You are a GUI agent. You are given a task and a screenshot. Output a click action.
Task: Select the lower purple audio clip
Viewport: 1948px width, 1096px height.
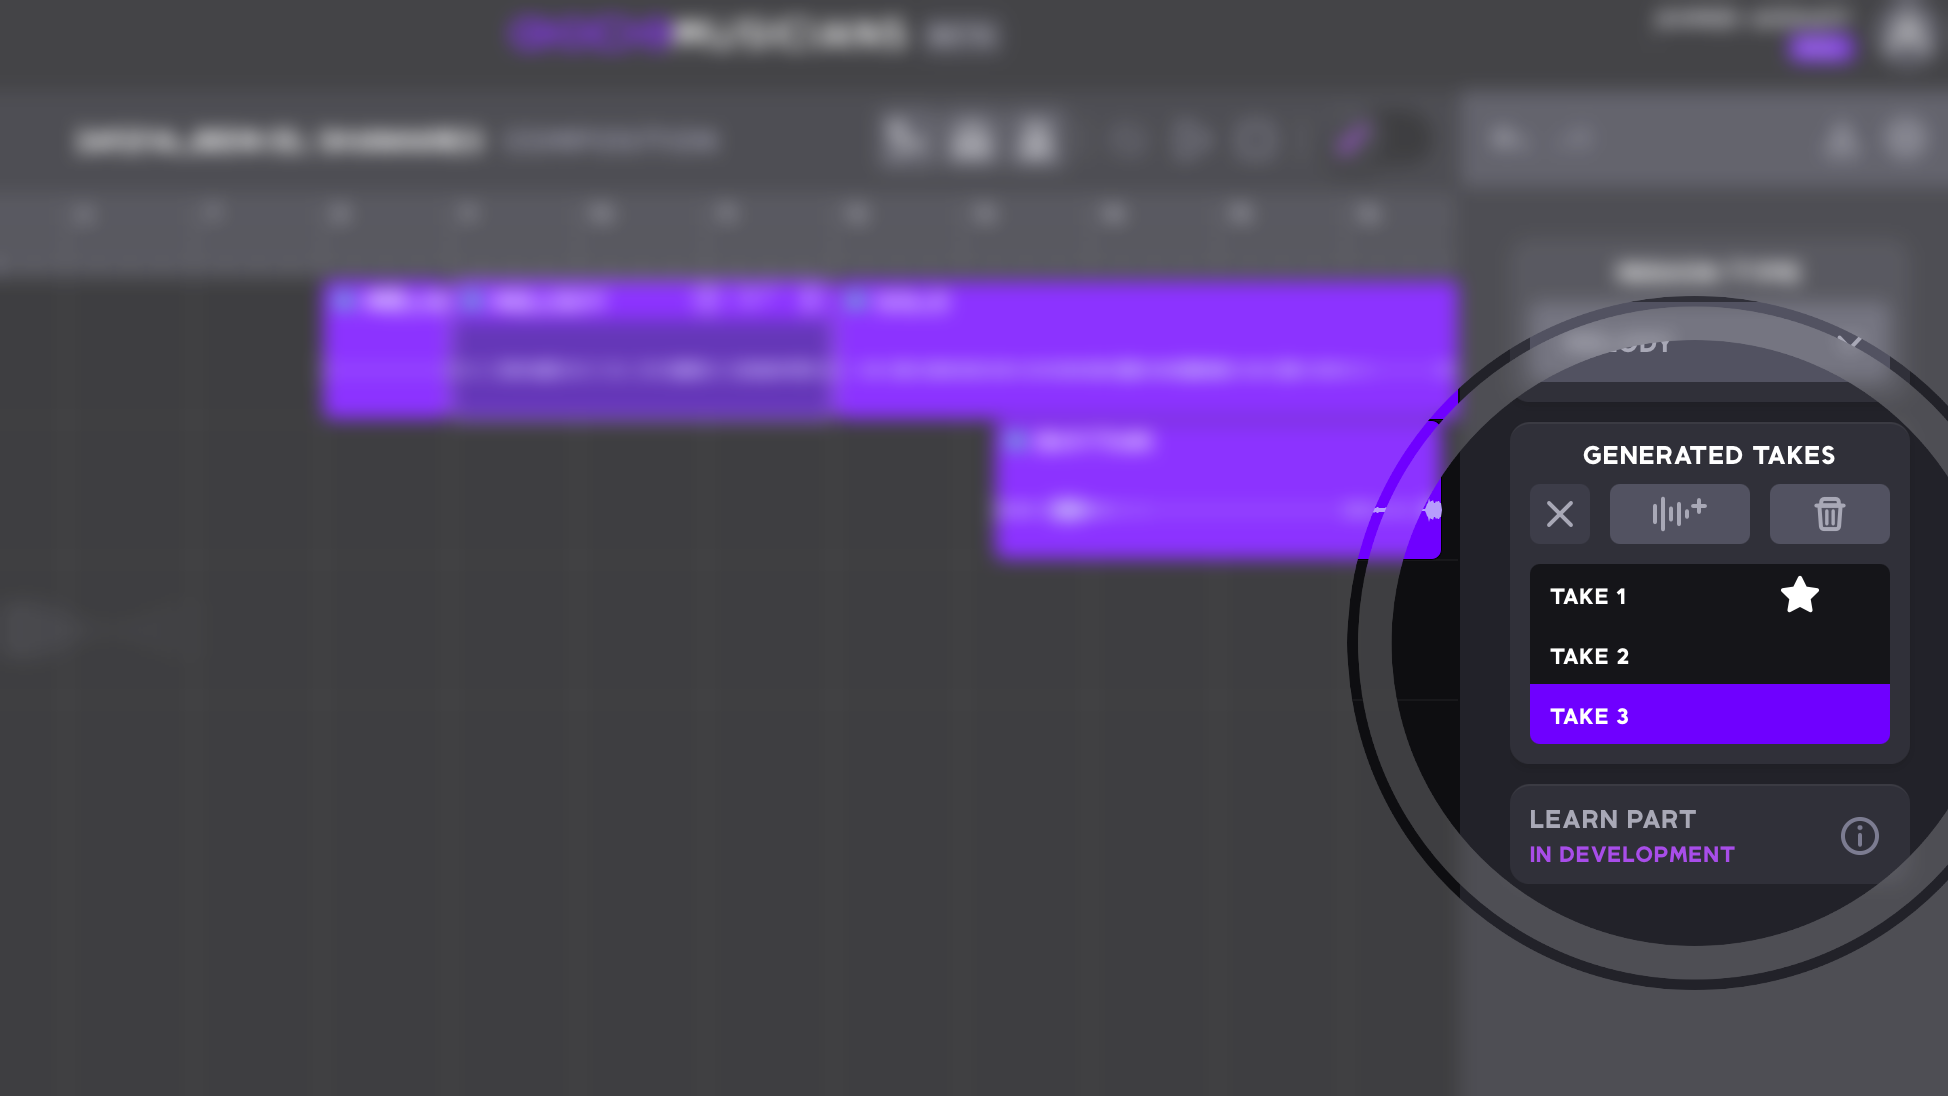pos(1200,490)
